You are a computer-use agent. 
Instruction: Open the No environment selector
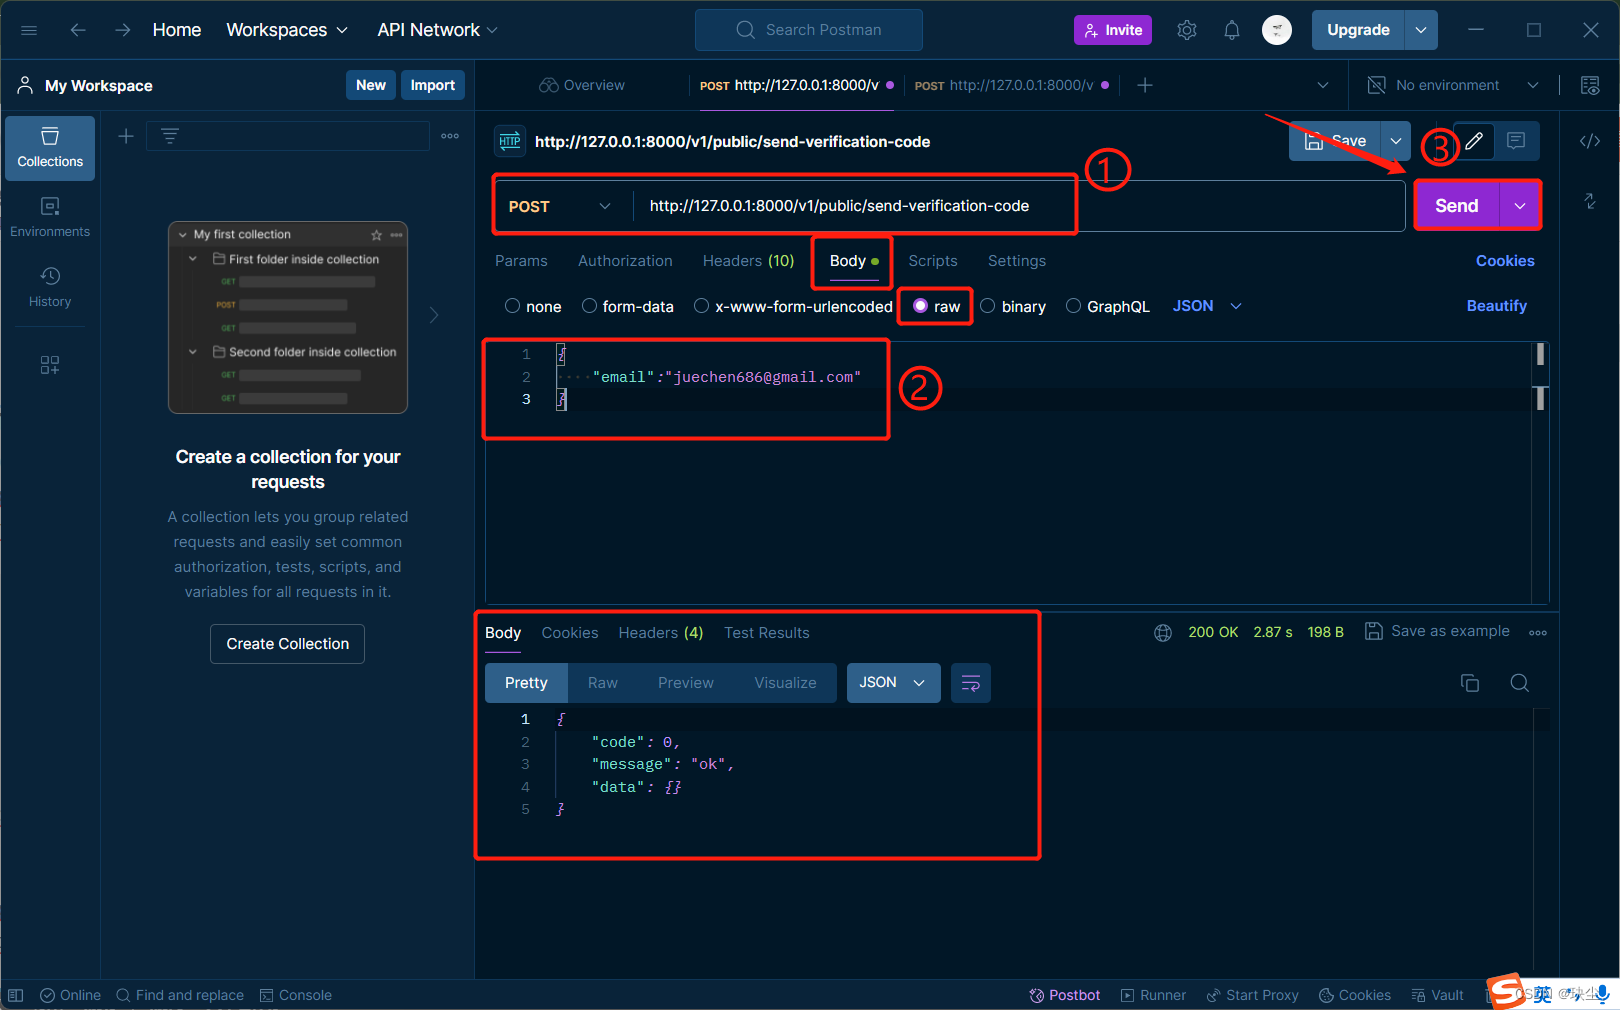[x=1453, y=85]
